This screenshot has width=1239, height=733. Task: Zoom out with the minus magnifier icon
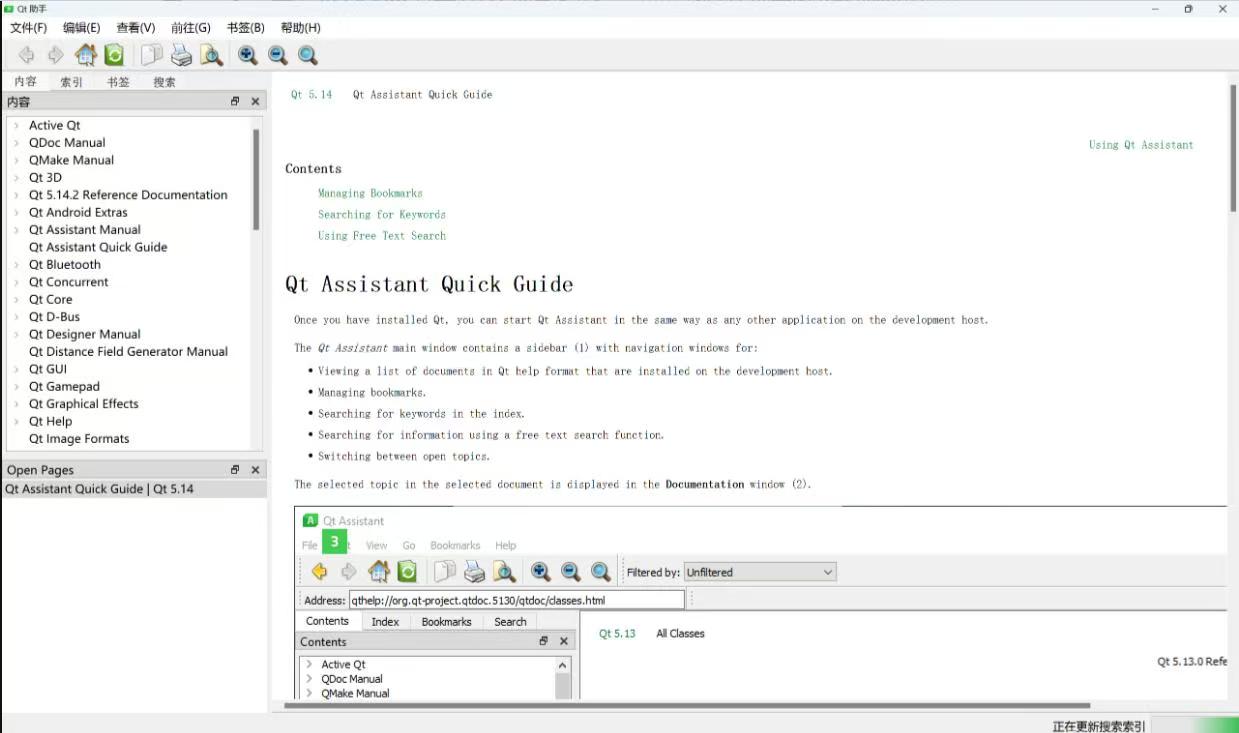coord(278,55)
